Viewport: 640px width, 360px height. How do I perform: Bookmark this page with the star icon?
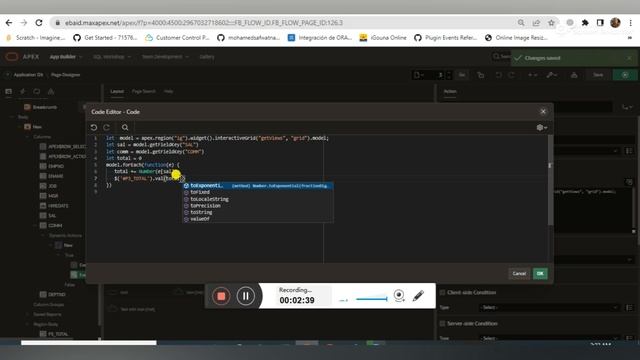click(551, 23)
